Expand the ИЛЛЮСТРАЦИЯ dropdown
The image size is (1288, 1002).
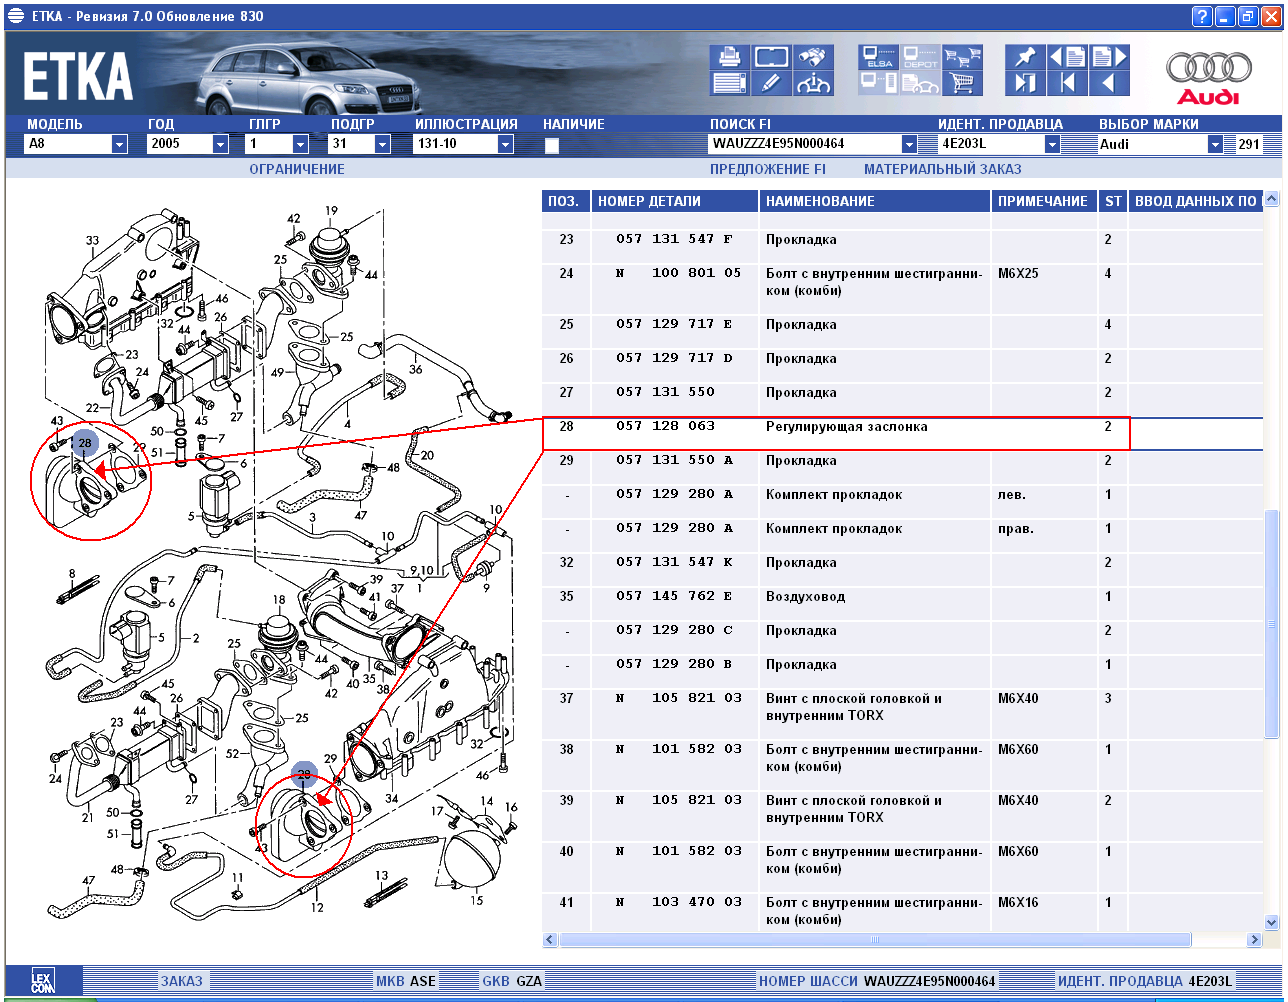click(x=505, y=144)
